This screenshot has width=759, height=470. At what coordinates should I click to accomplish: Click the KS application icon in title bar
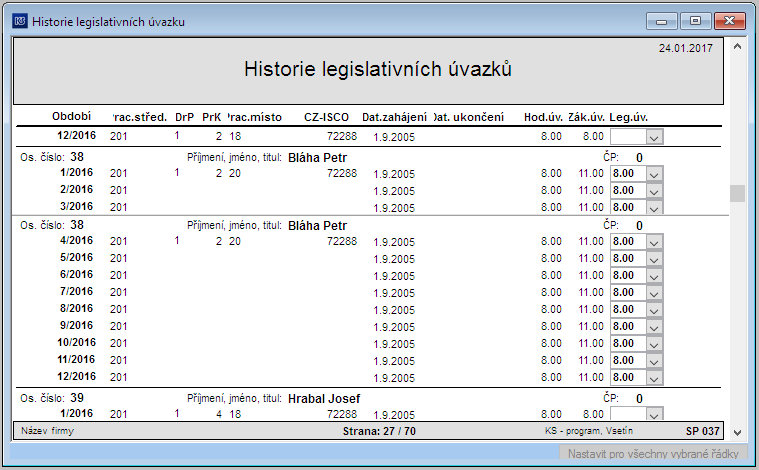pyautogui.click(x=20, y=21)
